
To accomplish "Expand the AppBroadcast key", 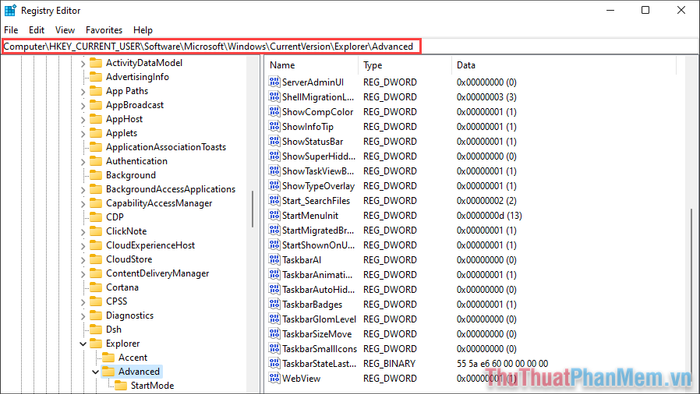I will click(x=83, y=105).
